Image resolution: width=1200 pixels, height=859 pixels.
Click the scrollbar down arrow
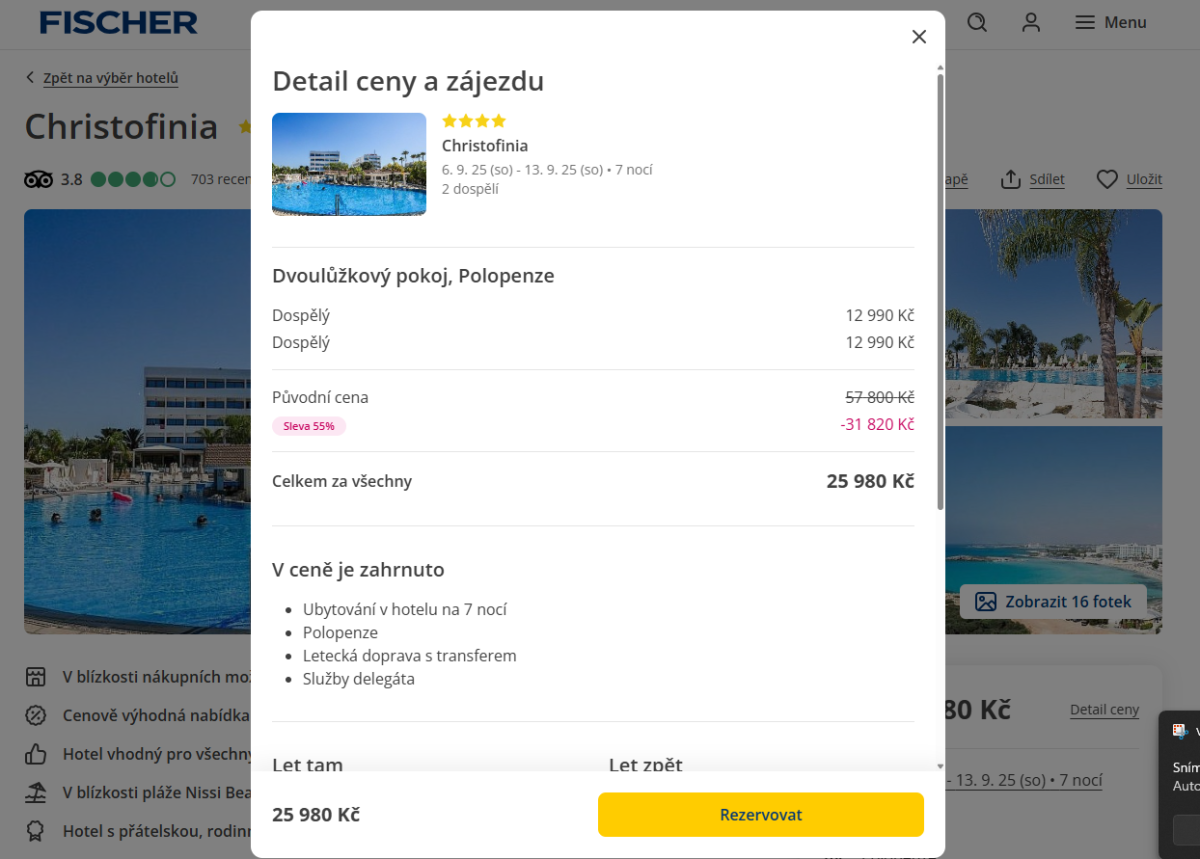940,766
